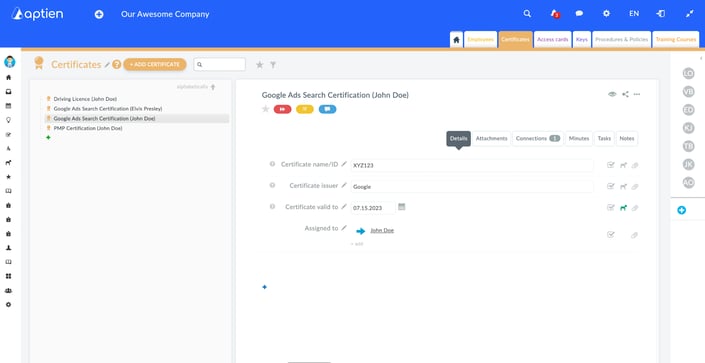Open the global search magnifier in header

coord(527,14)
